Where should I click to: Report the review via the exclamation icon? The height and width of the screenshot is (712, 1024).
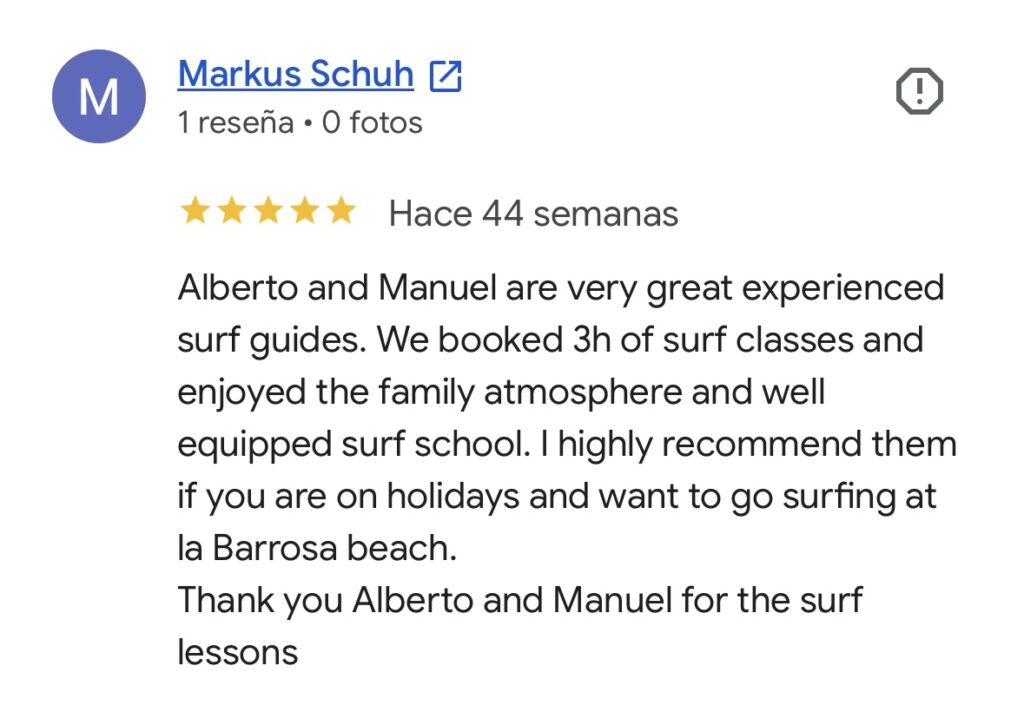pyautogui.click(x=920, y=91)
